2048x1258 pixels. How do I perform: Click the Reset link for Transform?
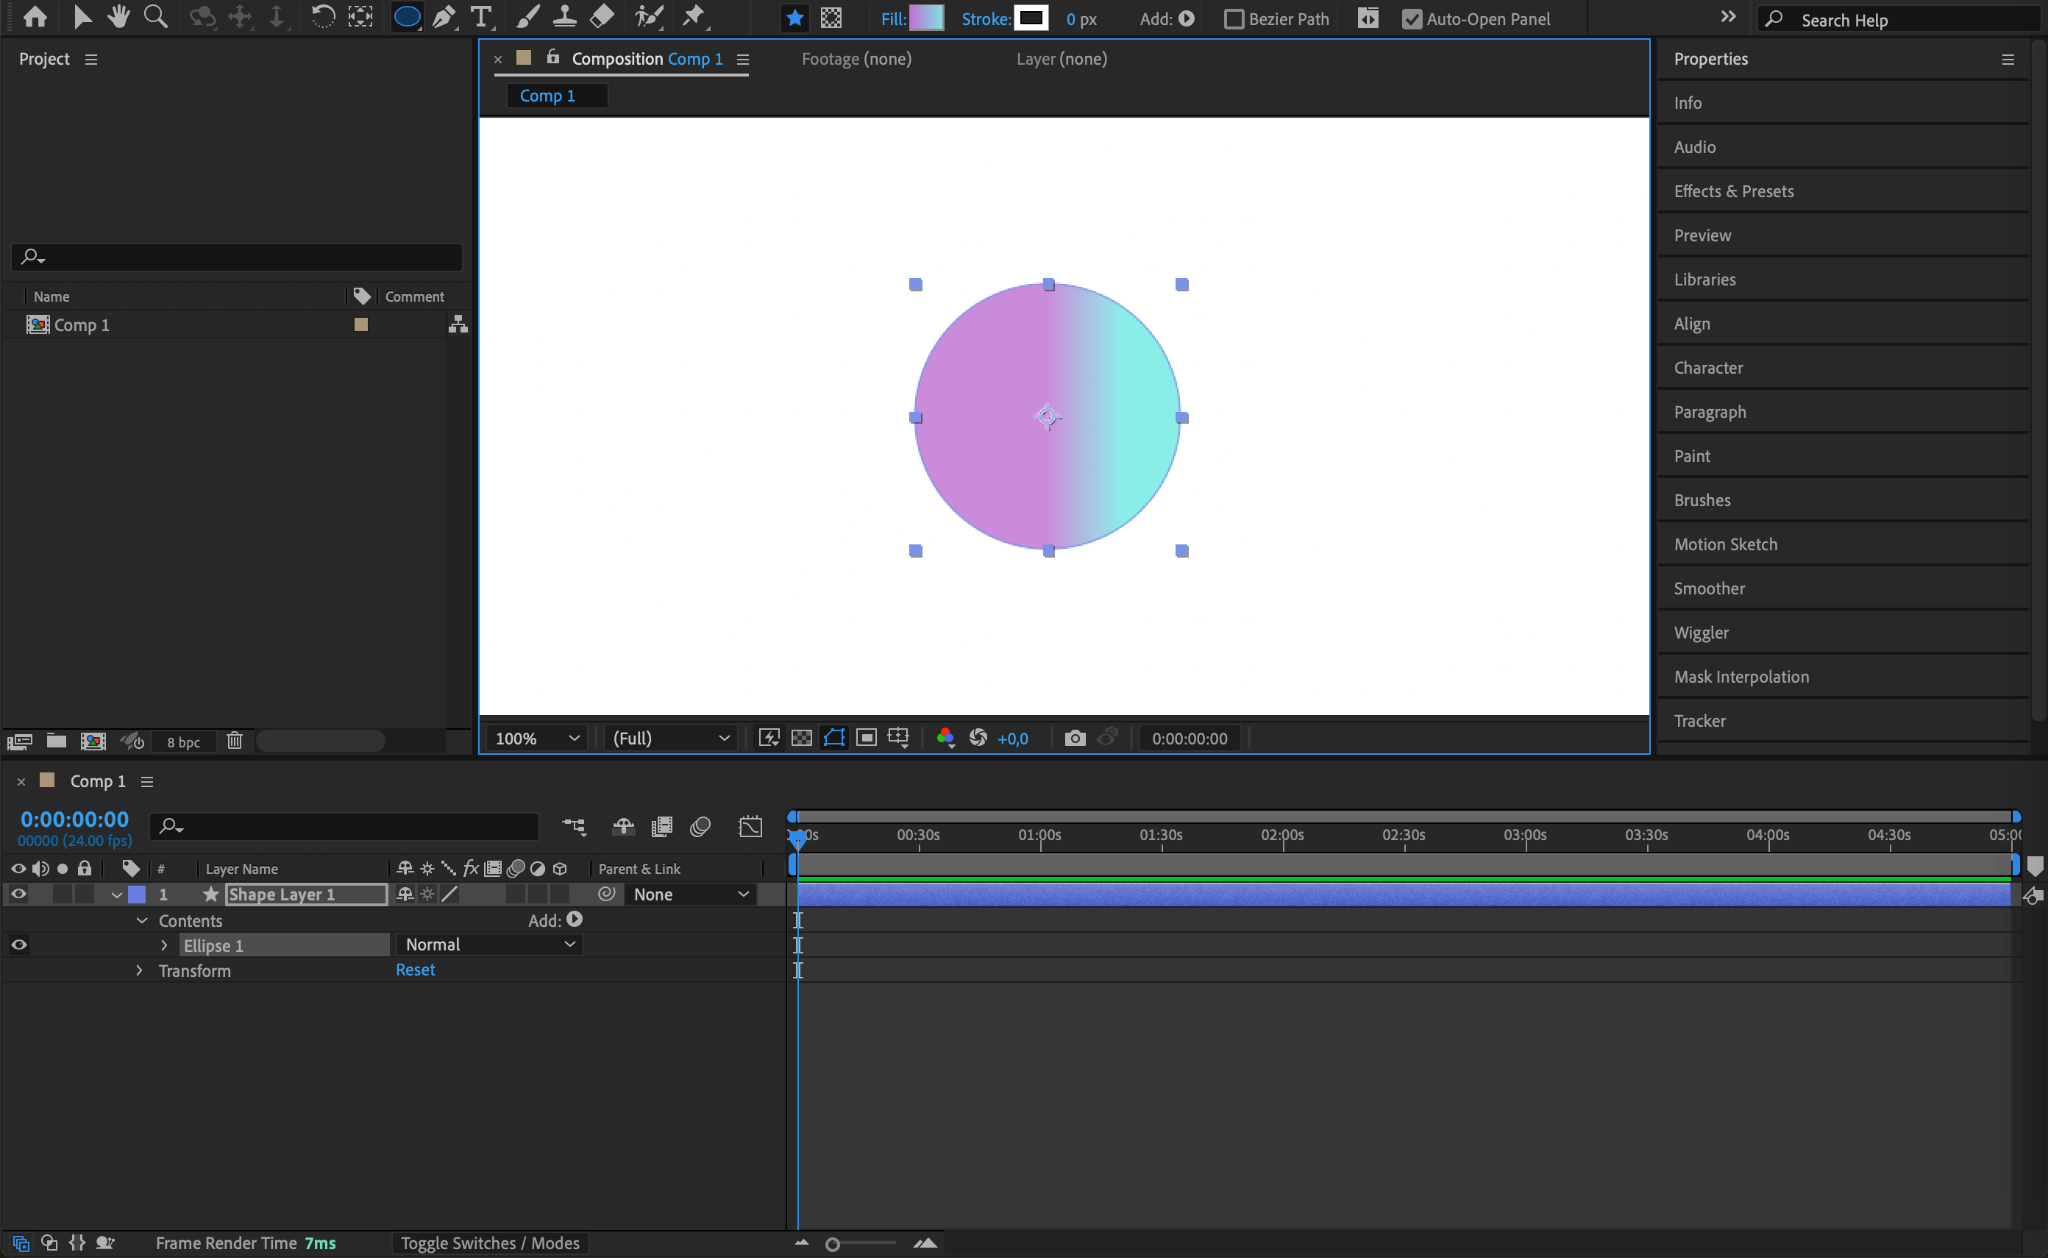click(415, 970)
